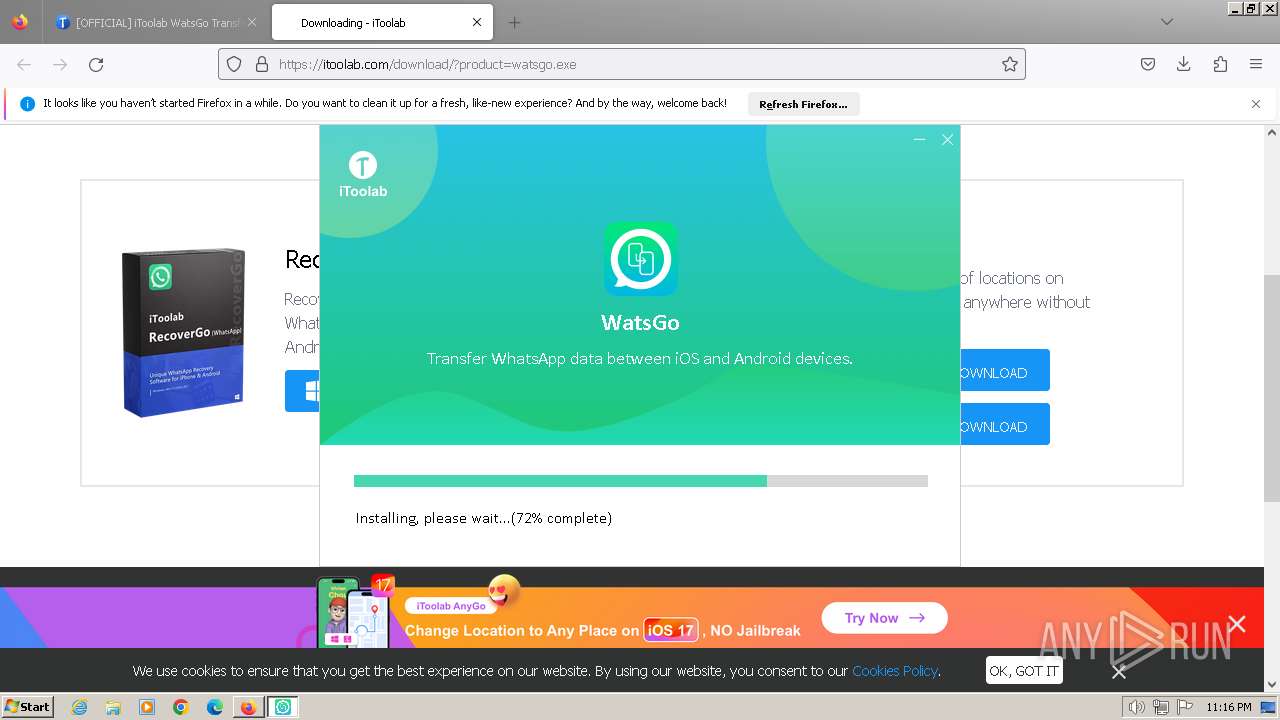
Task: Close the AnyGo promotional banner
Action: click(1237, 624)
